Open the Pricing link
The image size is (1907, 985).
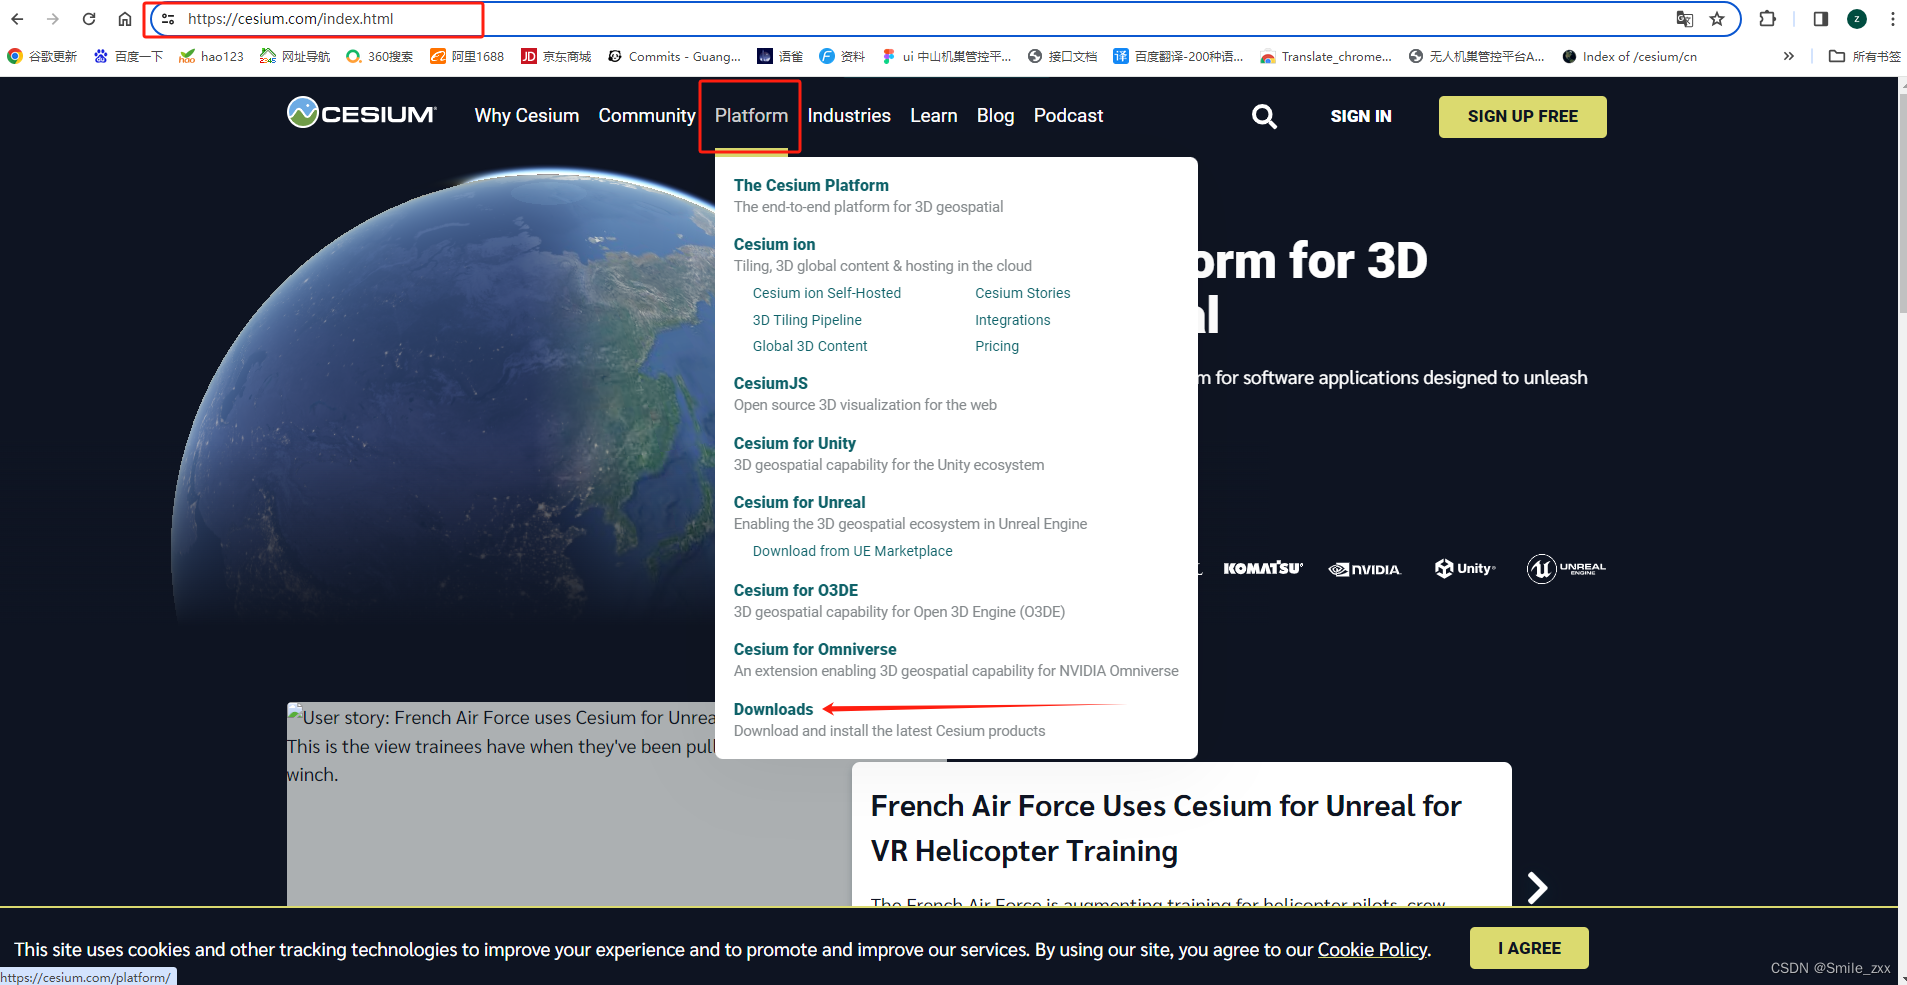tap(997, 346)
